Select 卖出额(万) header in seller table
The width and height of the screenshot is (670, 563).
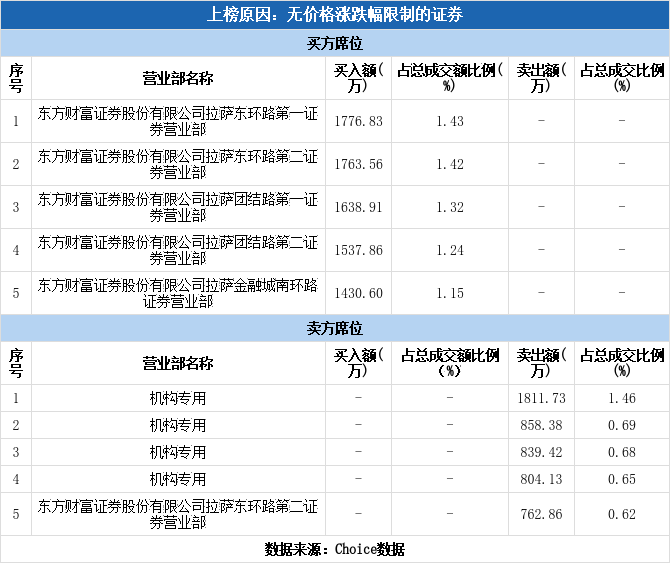(x=541, y=363)
